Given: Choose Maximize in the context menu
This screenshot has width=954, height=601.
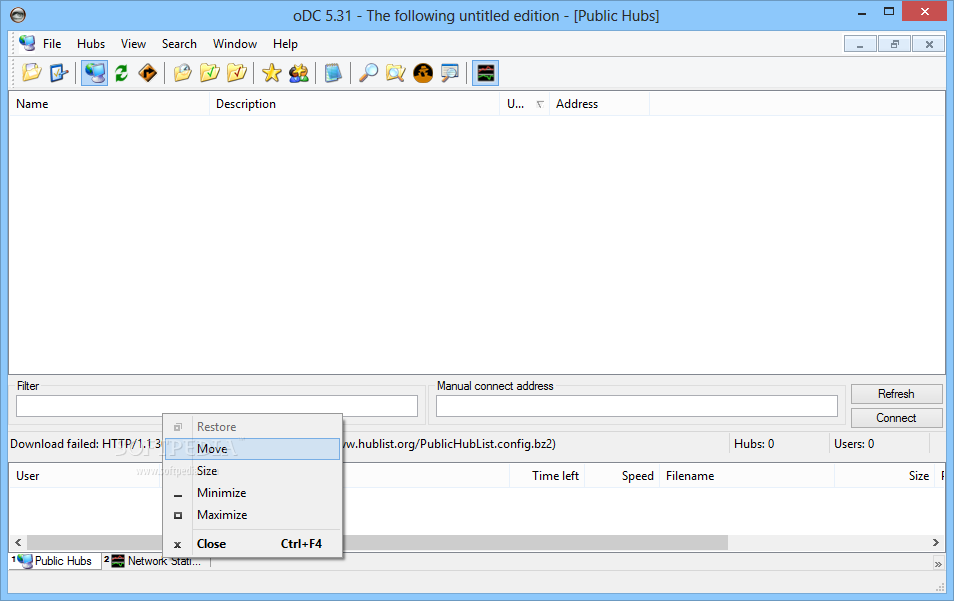Looking at the screenshot, I should [252, 515].
